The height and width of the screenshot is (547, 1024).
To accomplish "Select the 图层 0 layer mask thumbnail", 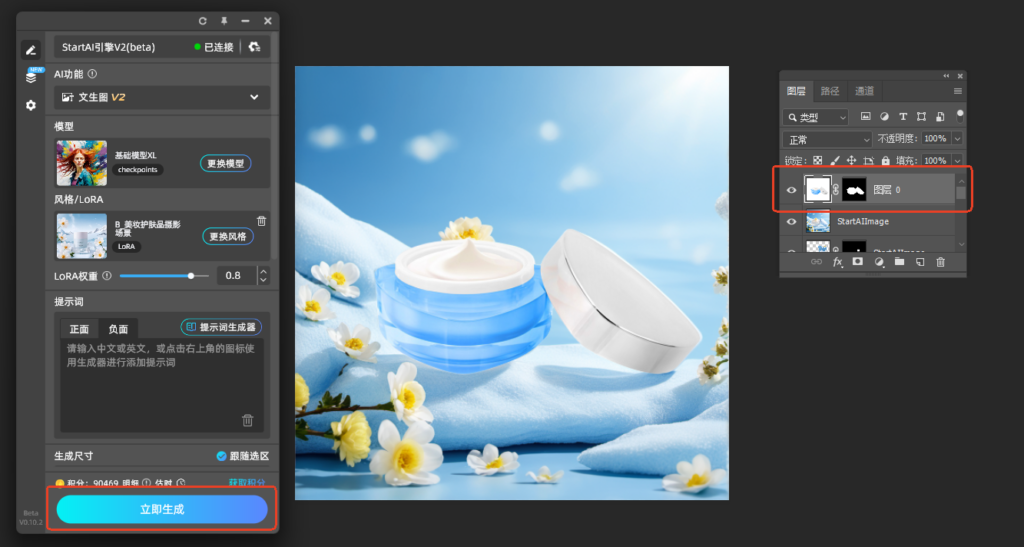I will (854, 190).
